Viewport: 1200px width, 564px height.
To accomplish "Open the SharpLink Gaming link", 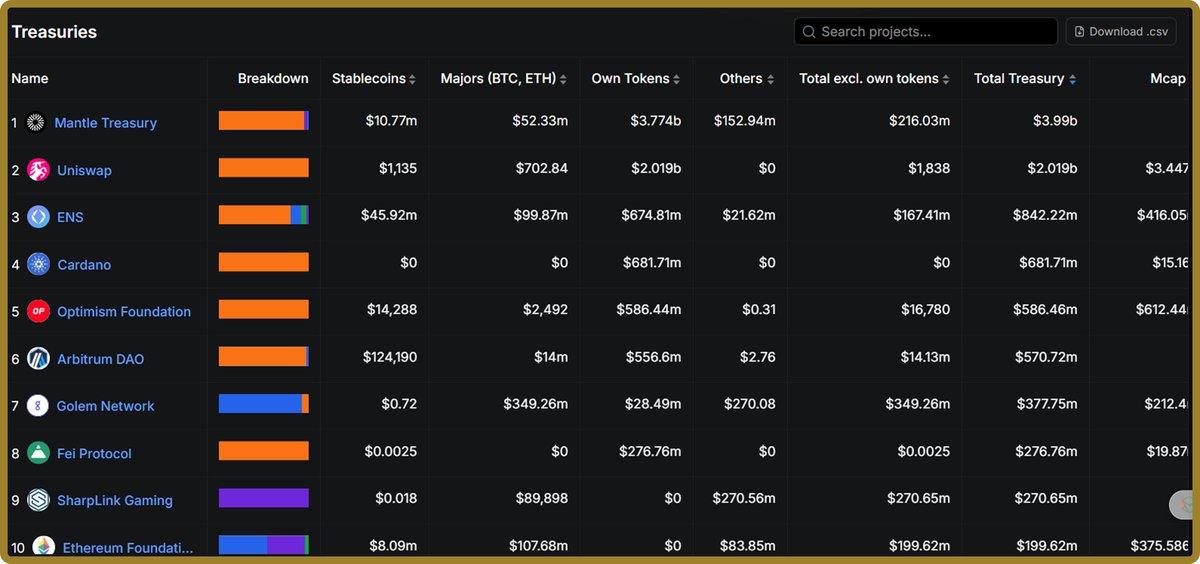I will click(x=115, y=500).
